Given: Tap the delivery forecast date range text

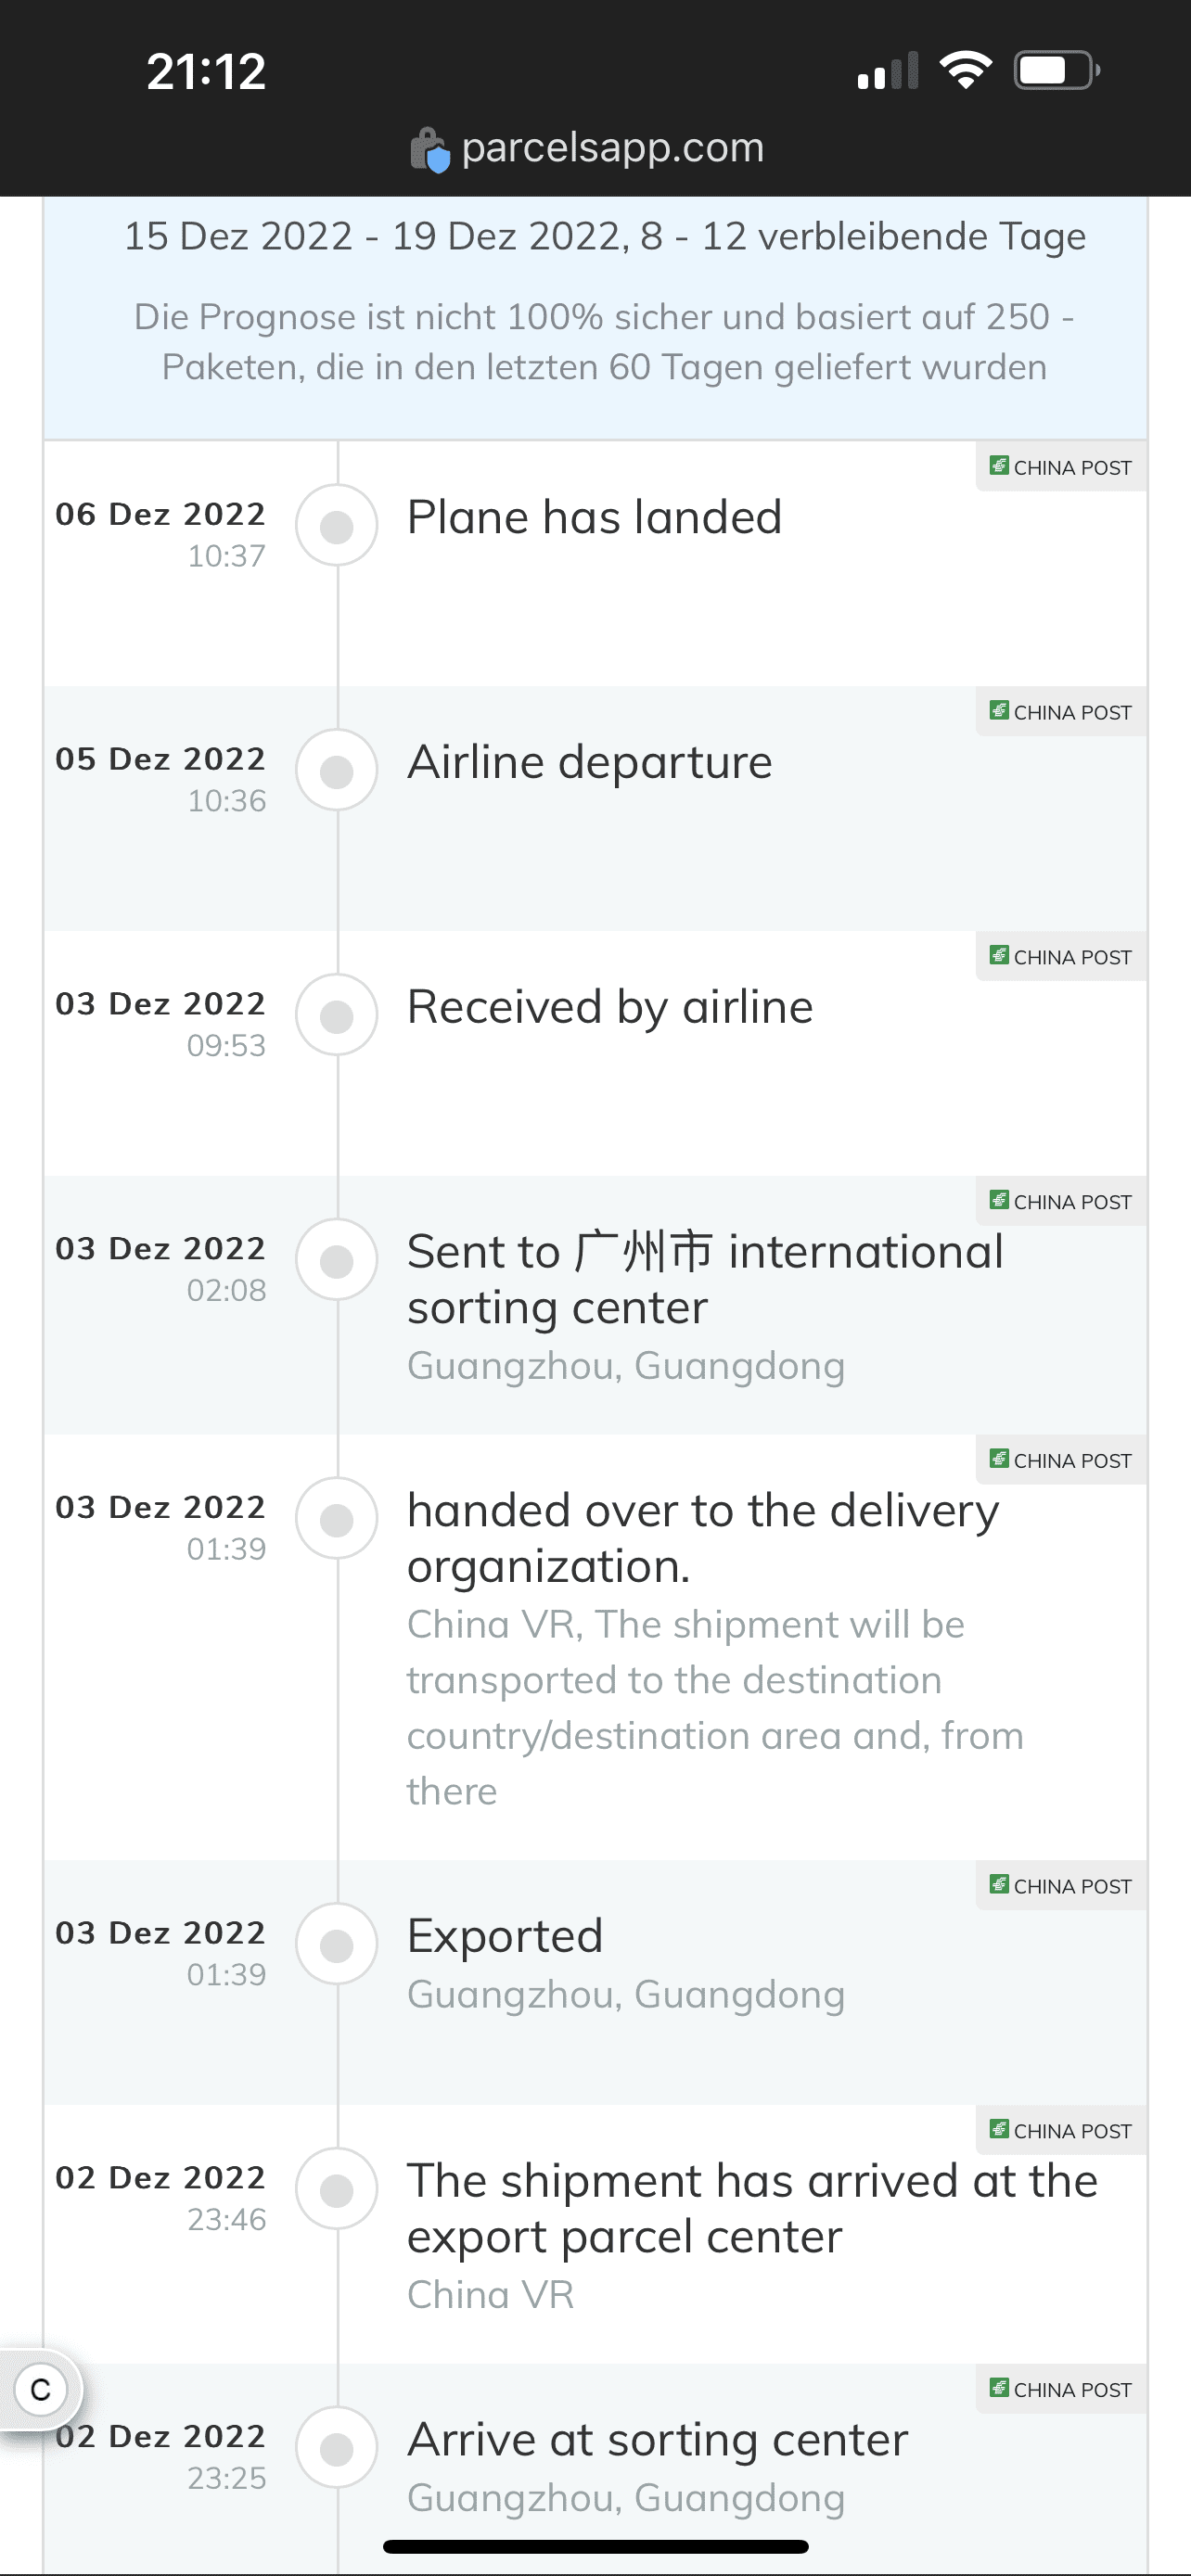Looking at the screenshot, I should (x=605, y=237).
